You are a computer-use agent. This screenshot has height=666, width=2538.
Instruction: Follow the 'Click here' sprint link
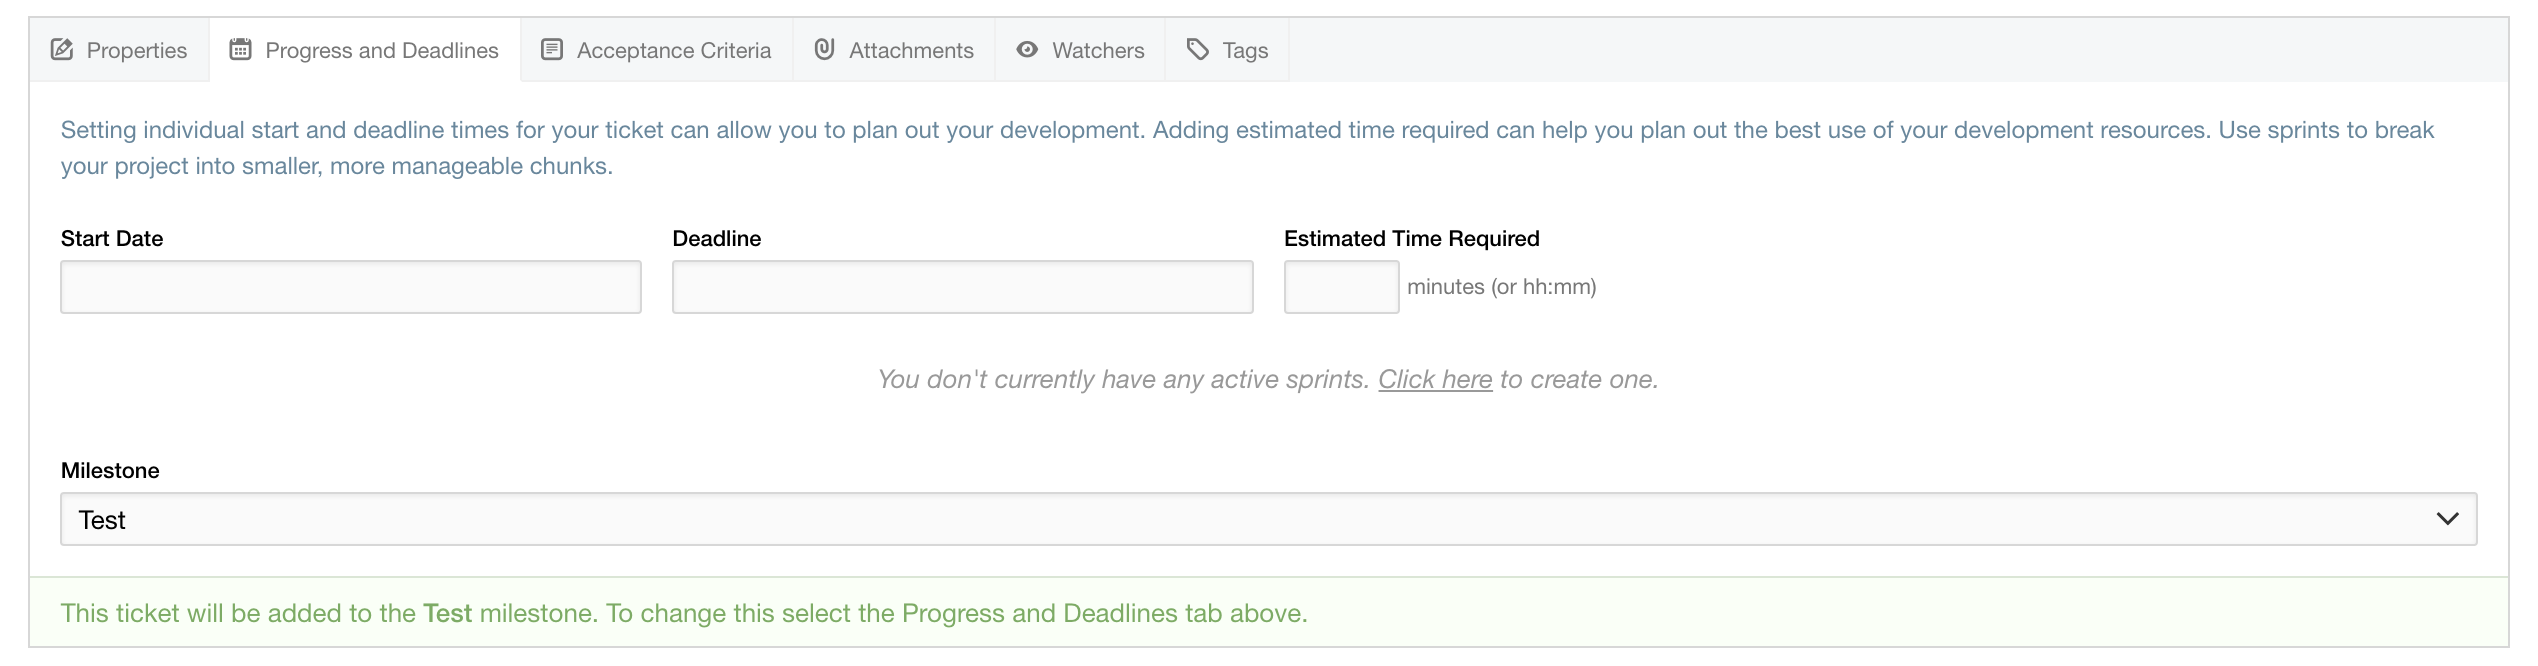[1435, 380]
